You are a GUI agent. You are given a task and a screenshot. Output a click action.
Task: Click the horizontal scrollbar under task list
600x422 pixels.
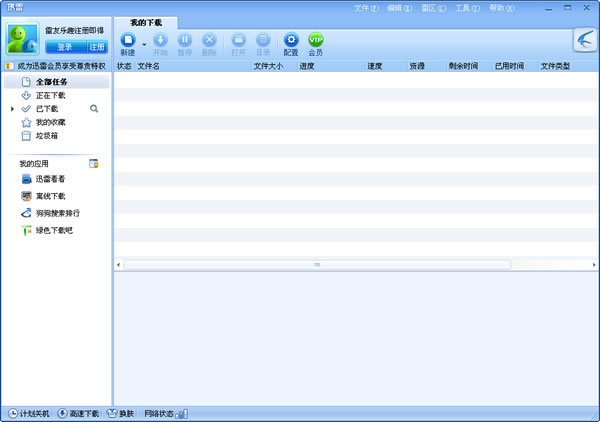coord(317,265)
